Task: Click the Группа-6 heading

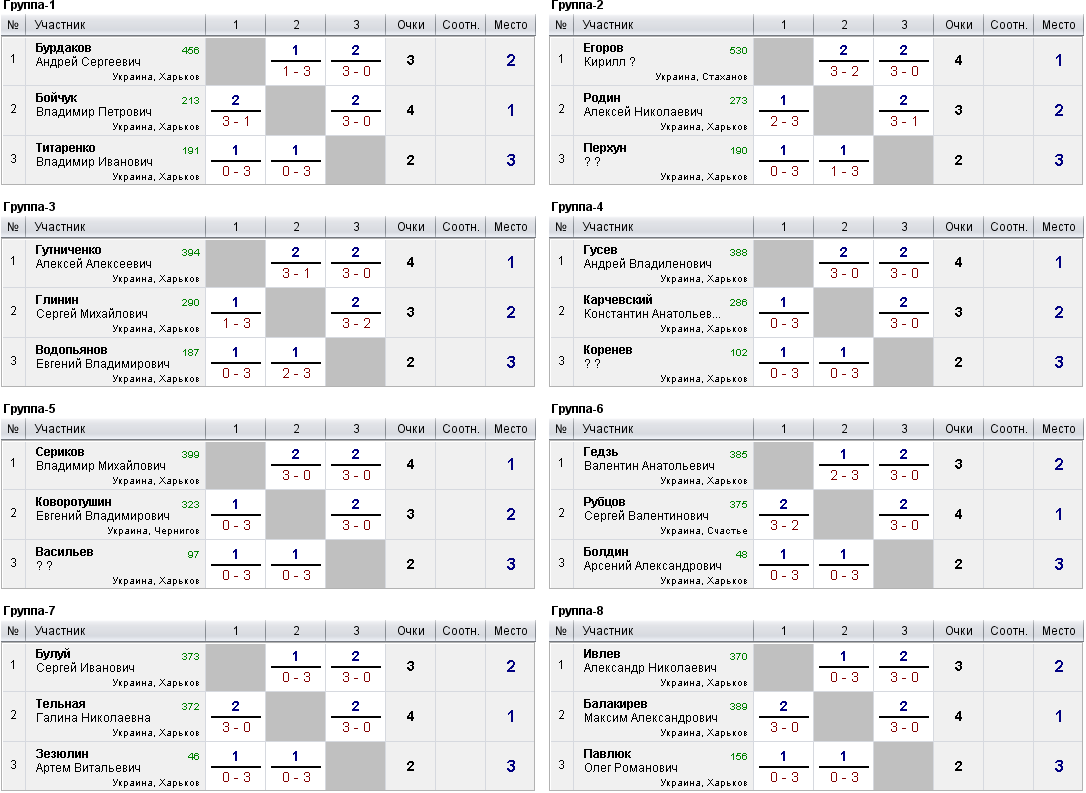Action: 577,409
